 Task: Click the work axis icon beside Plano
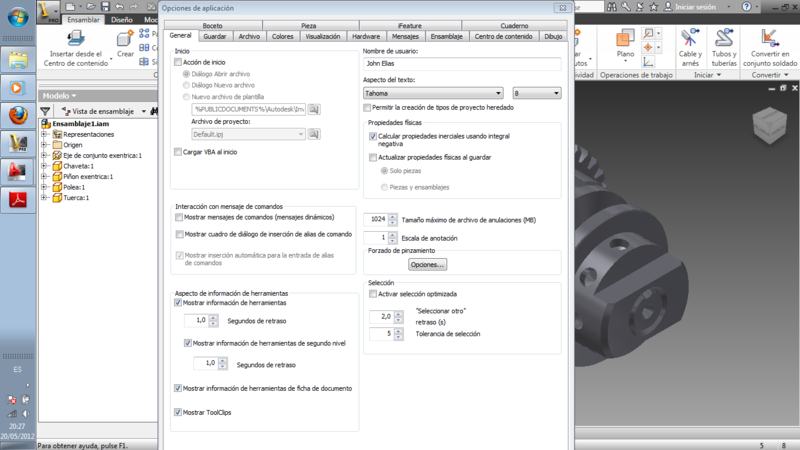point(648,33)
